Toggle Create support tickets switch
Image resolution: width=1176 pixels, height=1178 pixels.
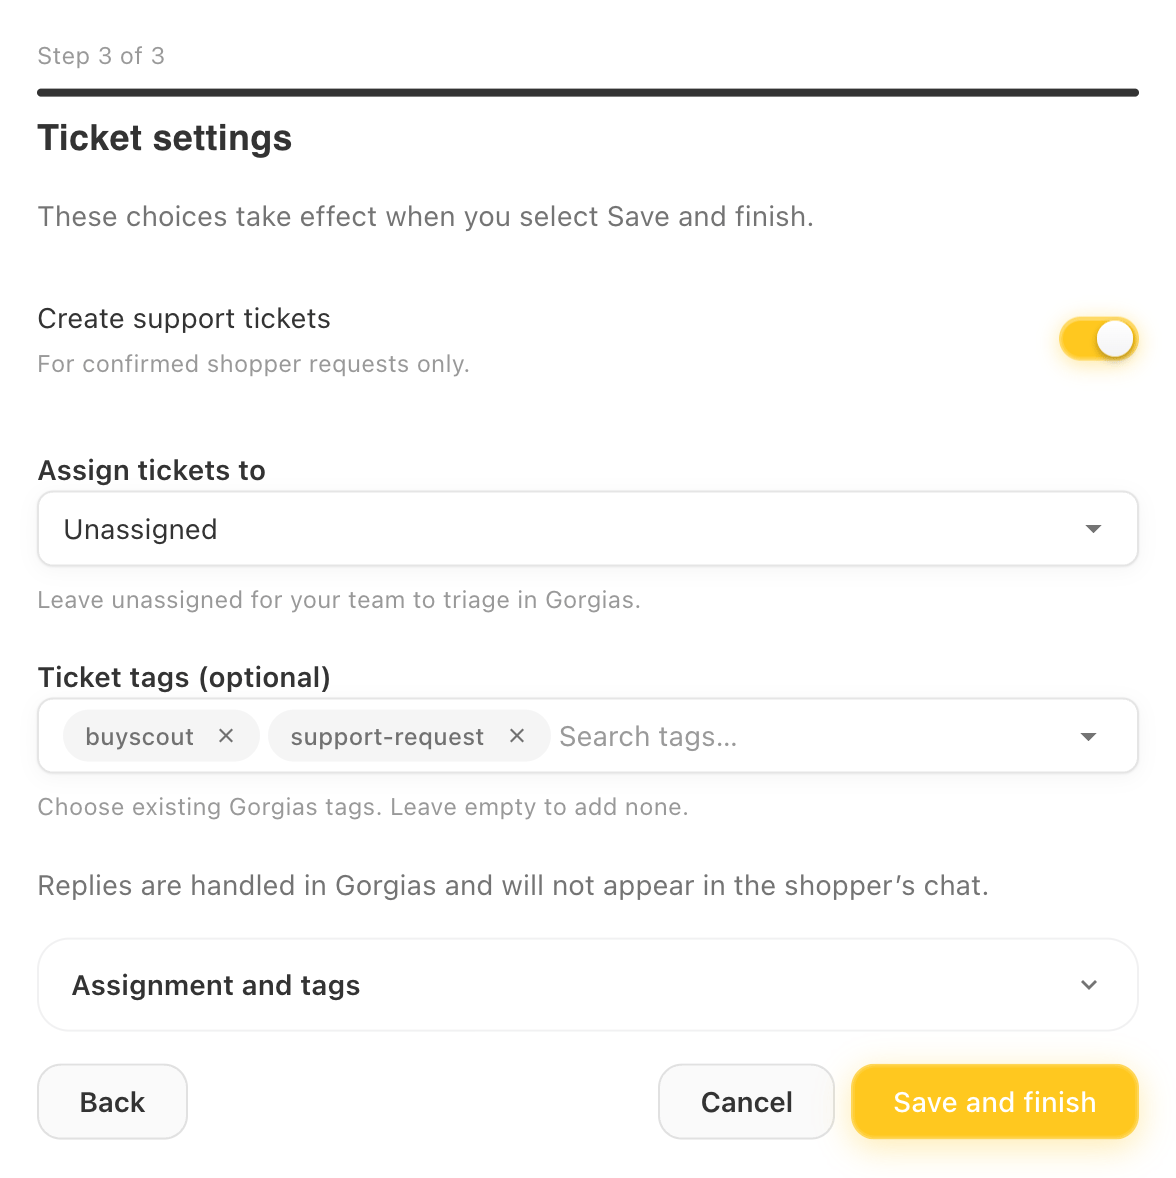(x=1098, y=340)
